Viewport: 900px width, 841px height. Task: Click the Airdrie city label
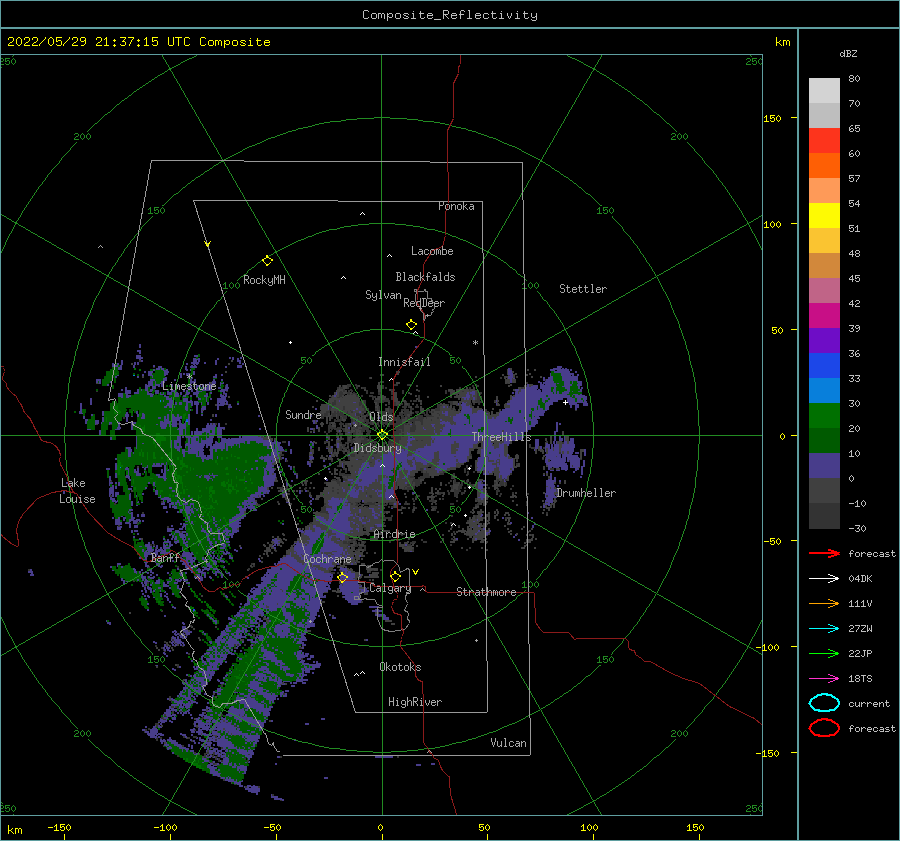pyautogui.click(x=394, y=534)
